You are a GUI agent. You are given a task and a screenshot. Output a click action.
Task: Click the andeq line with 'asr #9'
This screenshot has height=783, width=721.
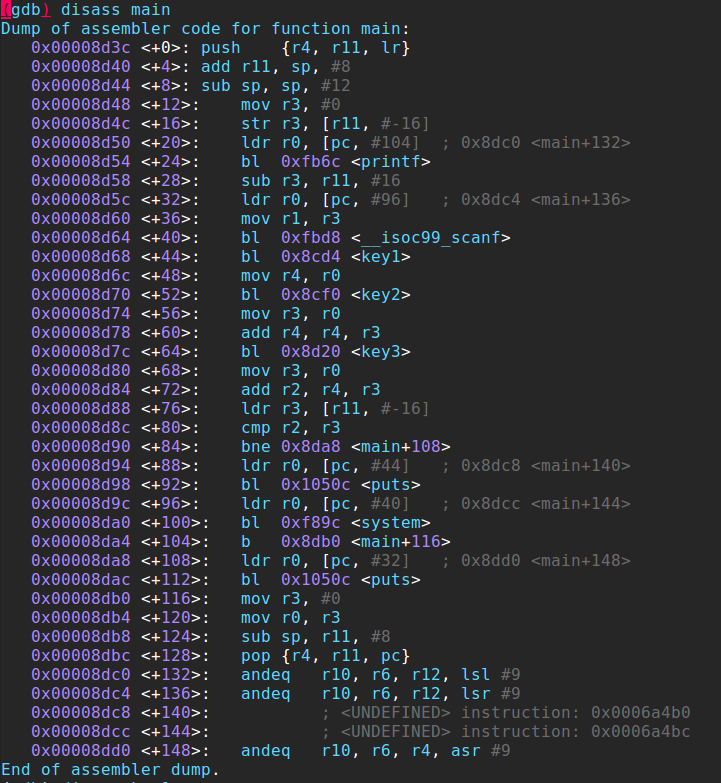(375, 750)
